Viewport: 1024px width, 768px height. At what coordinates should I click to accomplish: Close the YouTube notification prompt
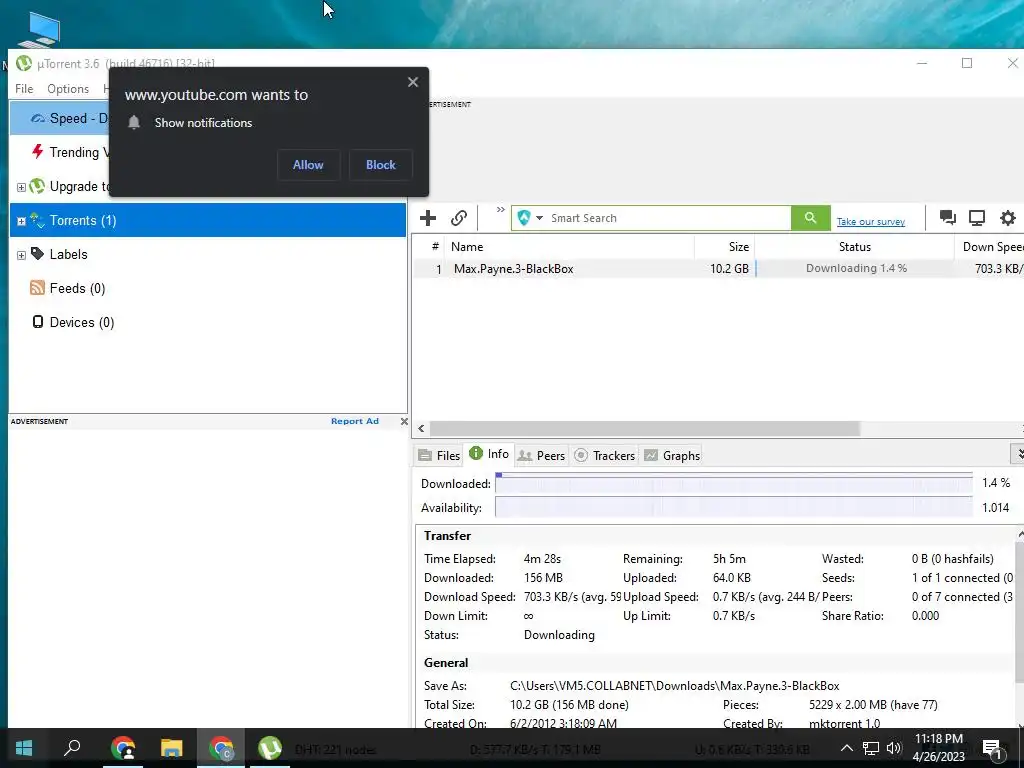pyautogui.click(x=413, y=82)
